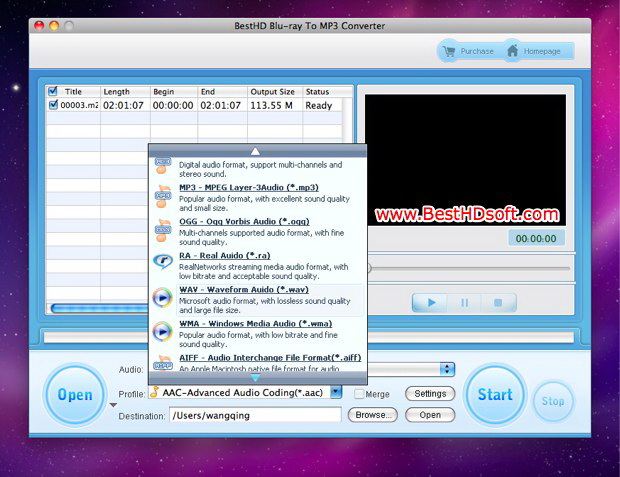
Task: Click format list down arrow
Action: coord(255,378)
